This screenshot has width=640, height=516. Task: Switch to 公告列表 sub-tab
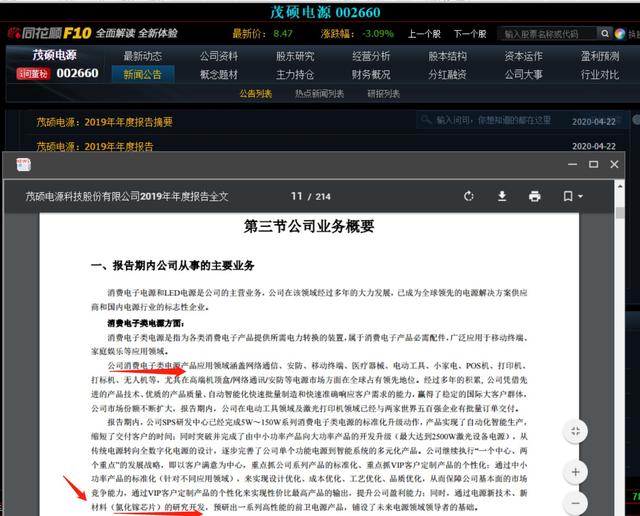(x=256, y=94)
